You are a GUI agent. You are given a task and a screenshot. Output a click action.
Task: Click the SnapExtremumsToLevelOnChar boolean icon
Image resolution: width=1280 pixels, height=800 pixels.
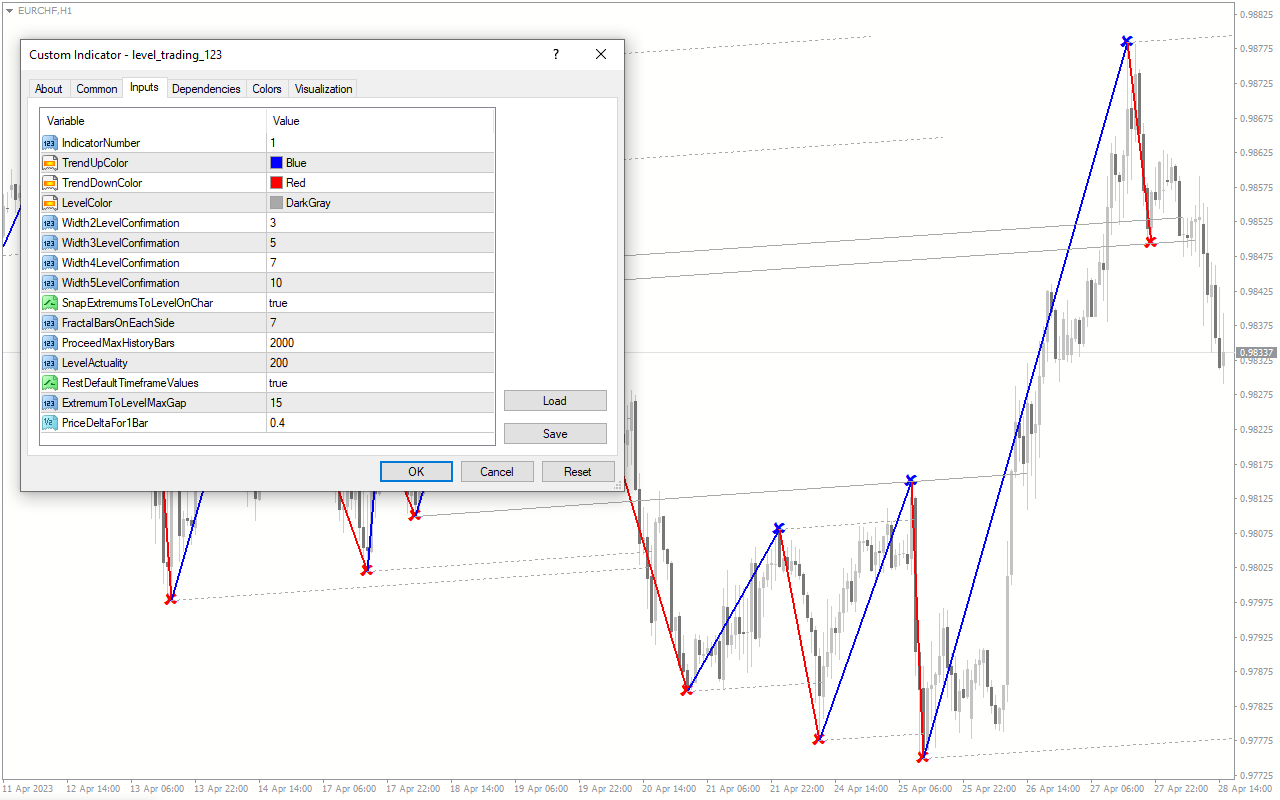tap(50, 303)
